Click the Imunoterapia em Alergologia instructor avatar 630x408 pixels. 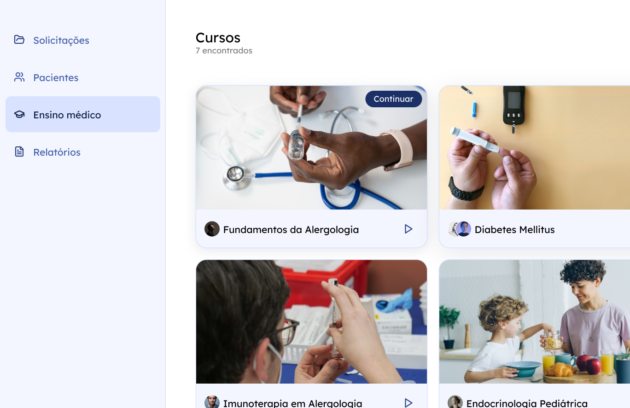212,402
